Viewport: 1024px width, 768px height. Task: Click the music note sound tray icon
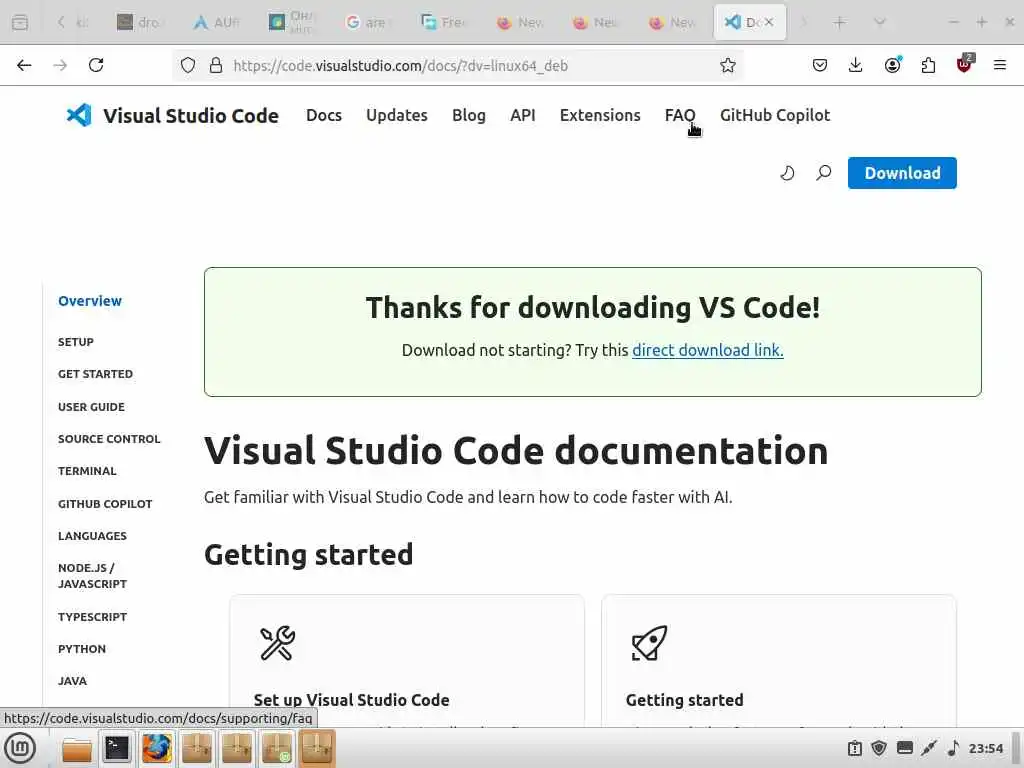(953, 748)
